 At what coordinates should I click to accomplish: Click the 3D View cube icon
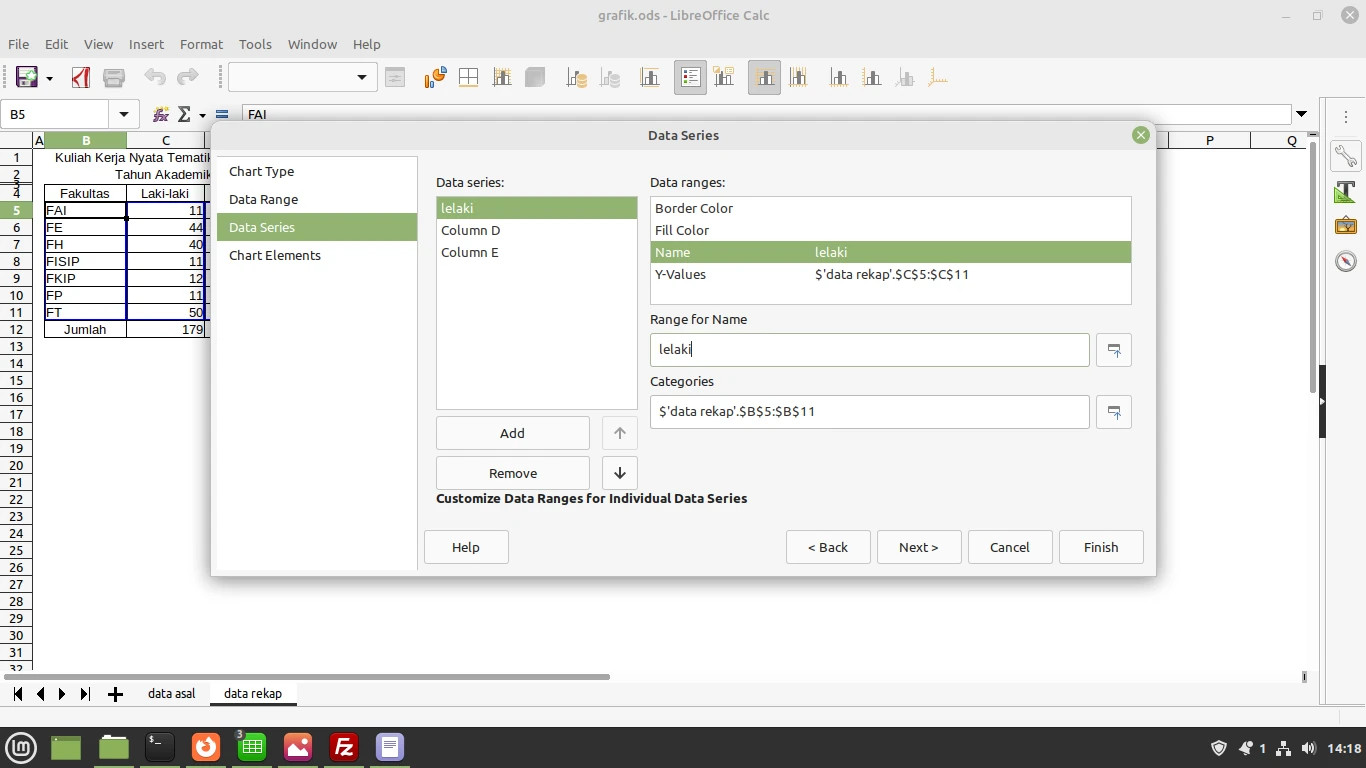point(535,78)
